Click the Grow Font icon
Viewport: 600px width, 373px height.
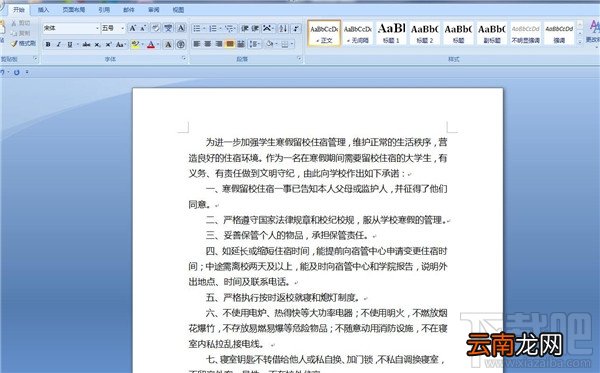point(133,28)
